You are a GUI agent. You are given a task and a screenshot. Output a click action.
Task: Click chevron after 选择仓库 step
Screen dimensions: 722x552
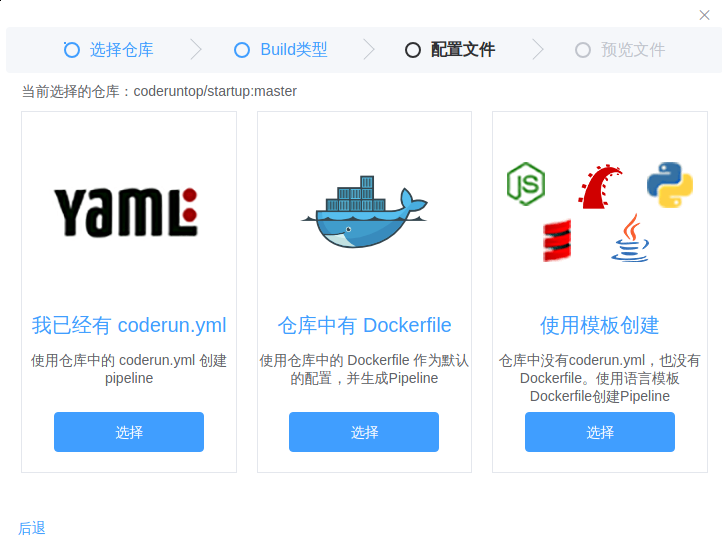coord(196,50)
